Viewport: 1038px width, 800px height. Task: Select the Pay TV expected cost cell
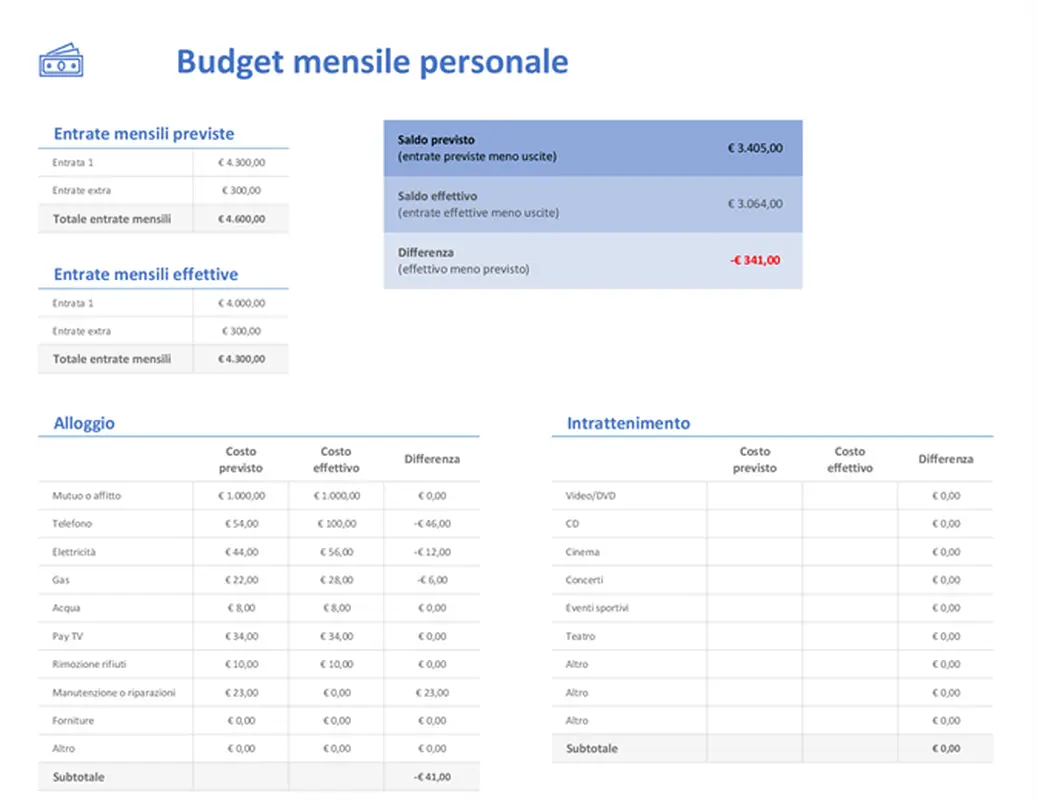[240, 635]
